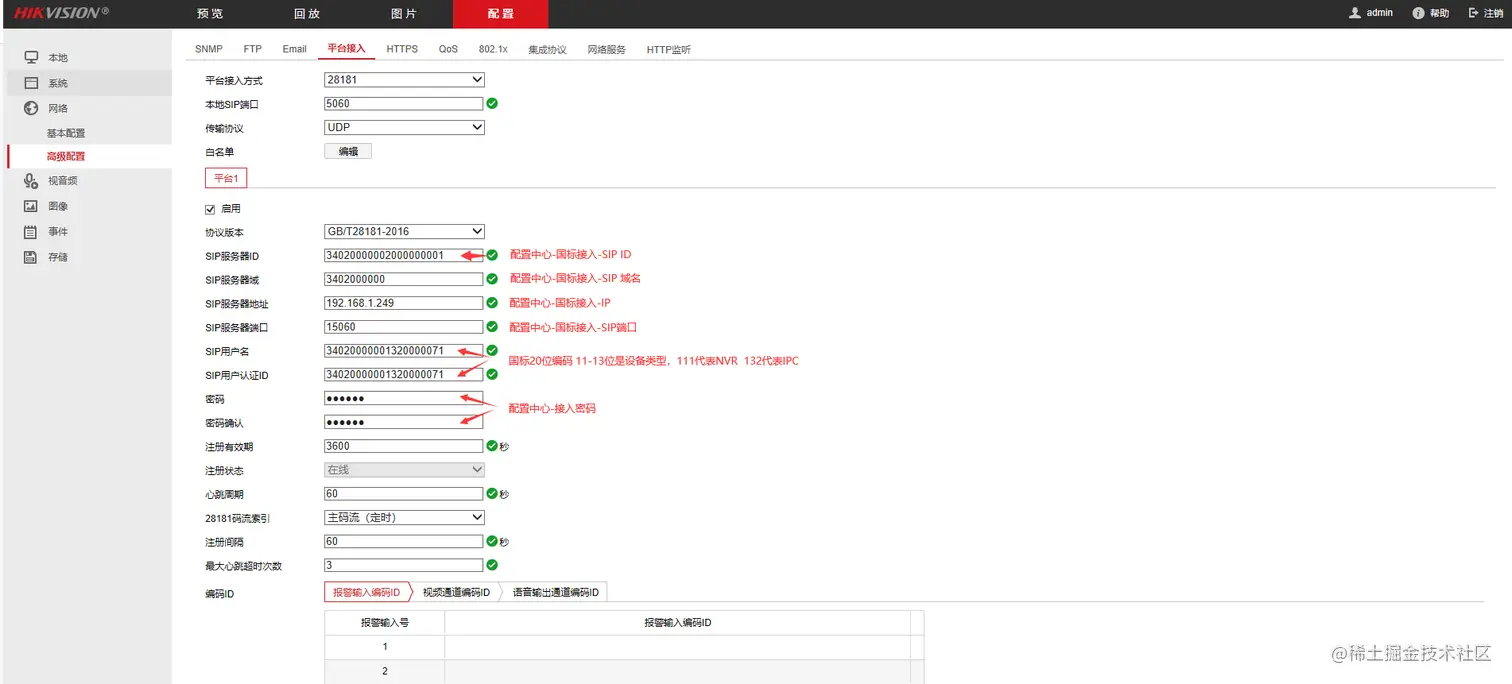Click the SIP服务器ID input field
Screen dimensions: 1512x684
coord(404,255)
